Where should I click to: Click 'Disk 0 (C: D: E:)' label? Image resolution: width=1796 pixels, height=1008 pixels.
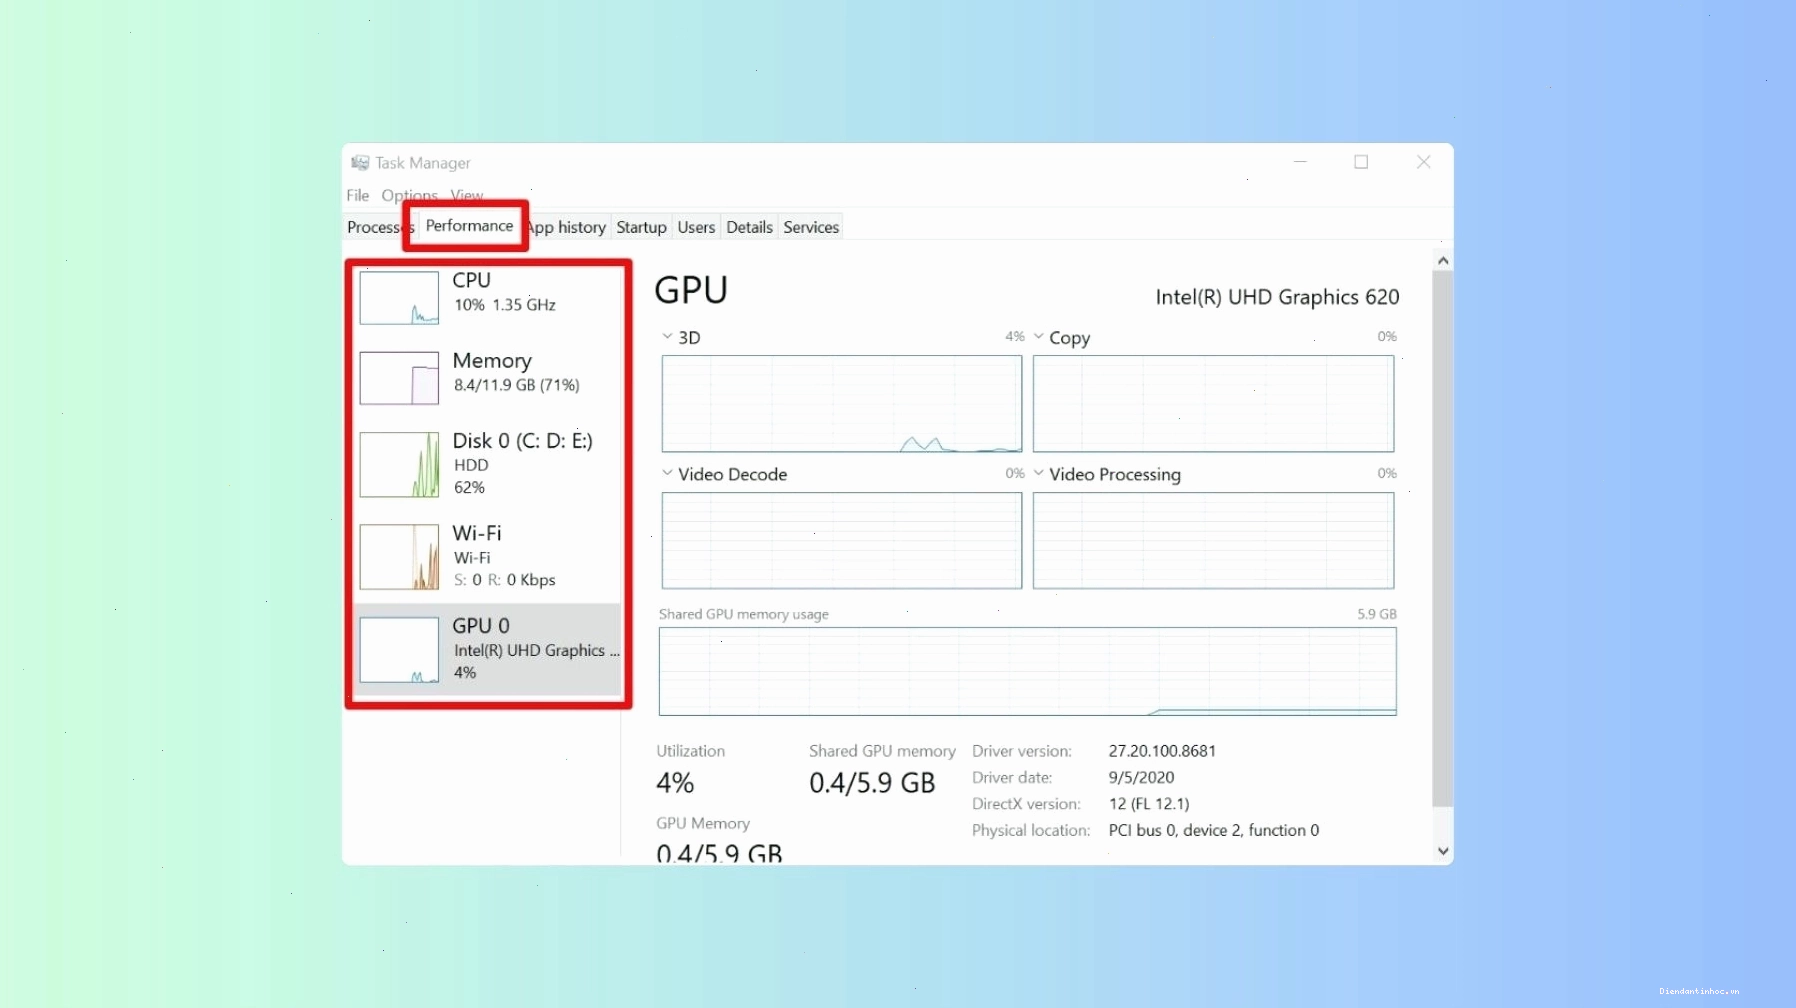522,441
